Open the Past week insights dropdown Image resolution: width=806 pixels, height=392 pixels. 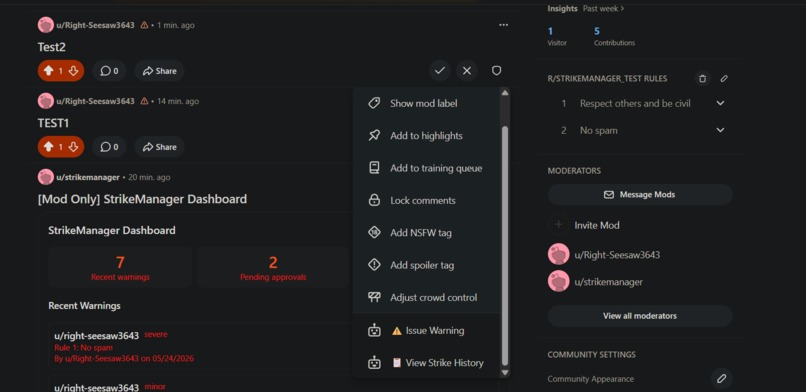click(x=603, y=9)
